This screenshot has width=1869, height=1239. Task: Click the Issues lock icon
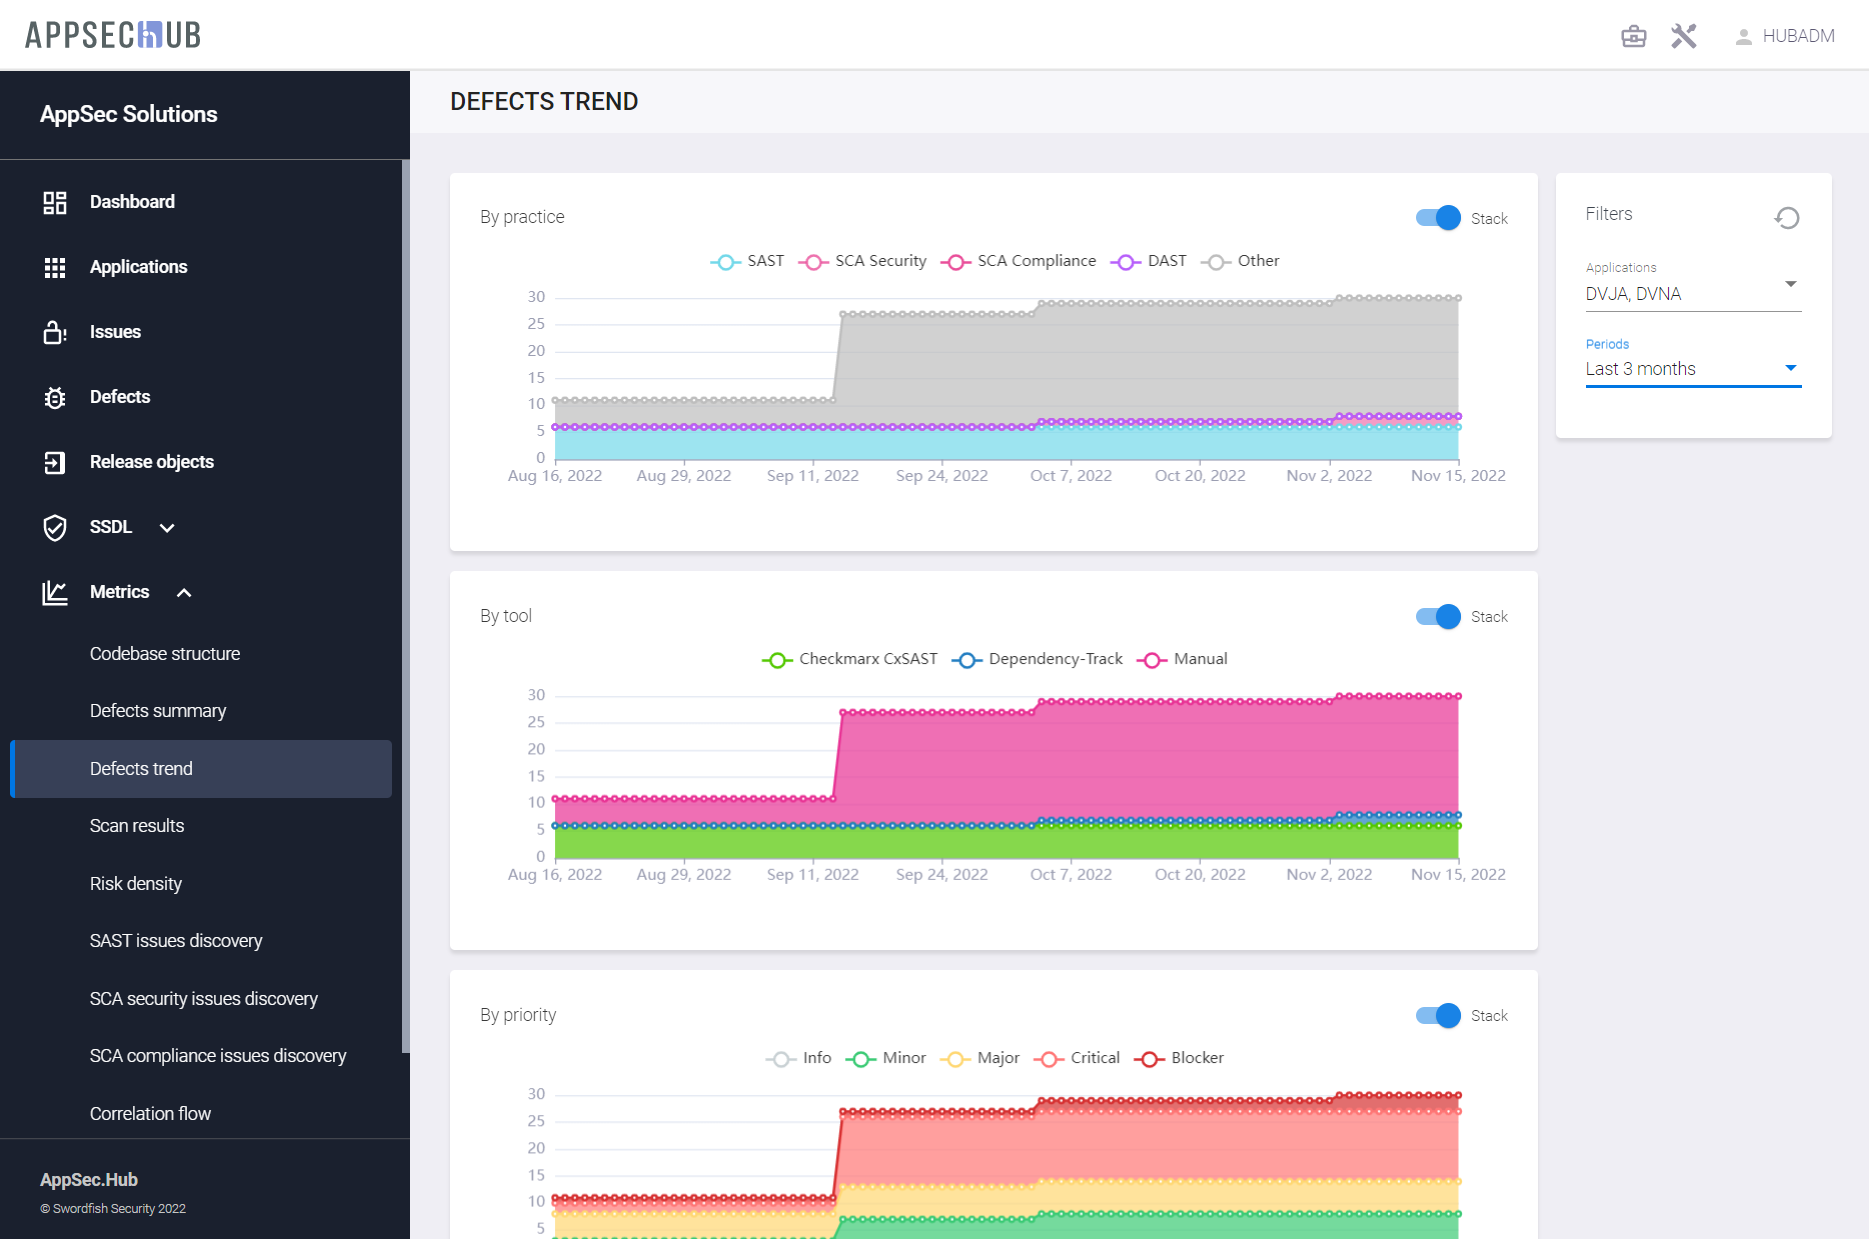[x=55, y=332]
